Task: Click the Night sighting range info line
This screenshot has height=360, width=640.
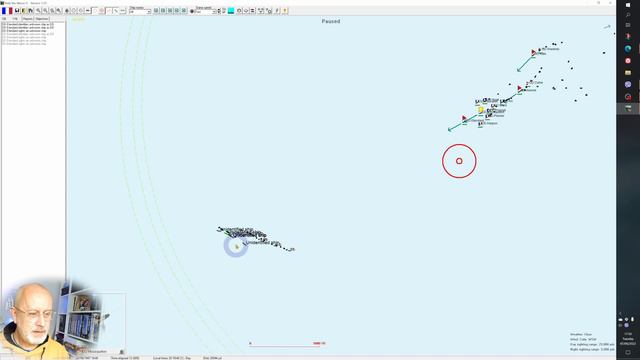Action: 592,349
